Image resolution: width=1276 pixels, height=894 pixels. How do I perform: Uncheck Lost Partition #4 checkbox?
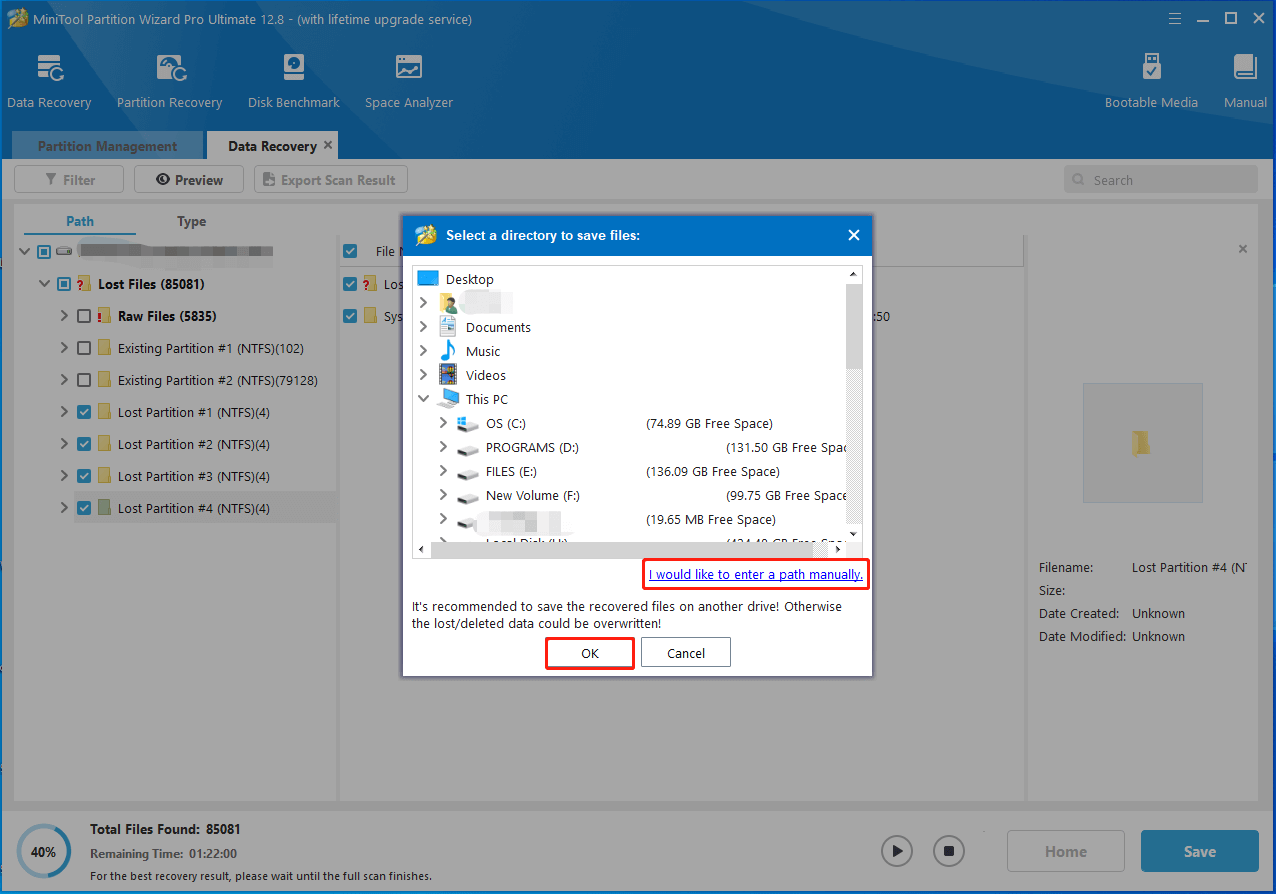tap(84, 508)
